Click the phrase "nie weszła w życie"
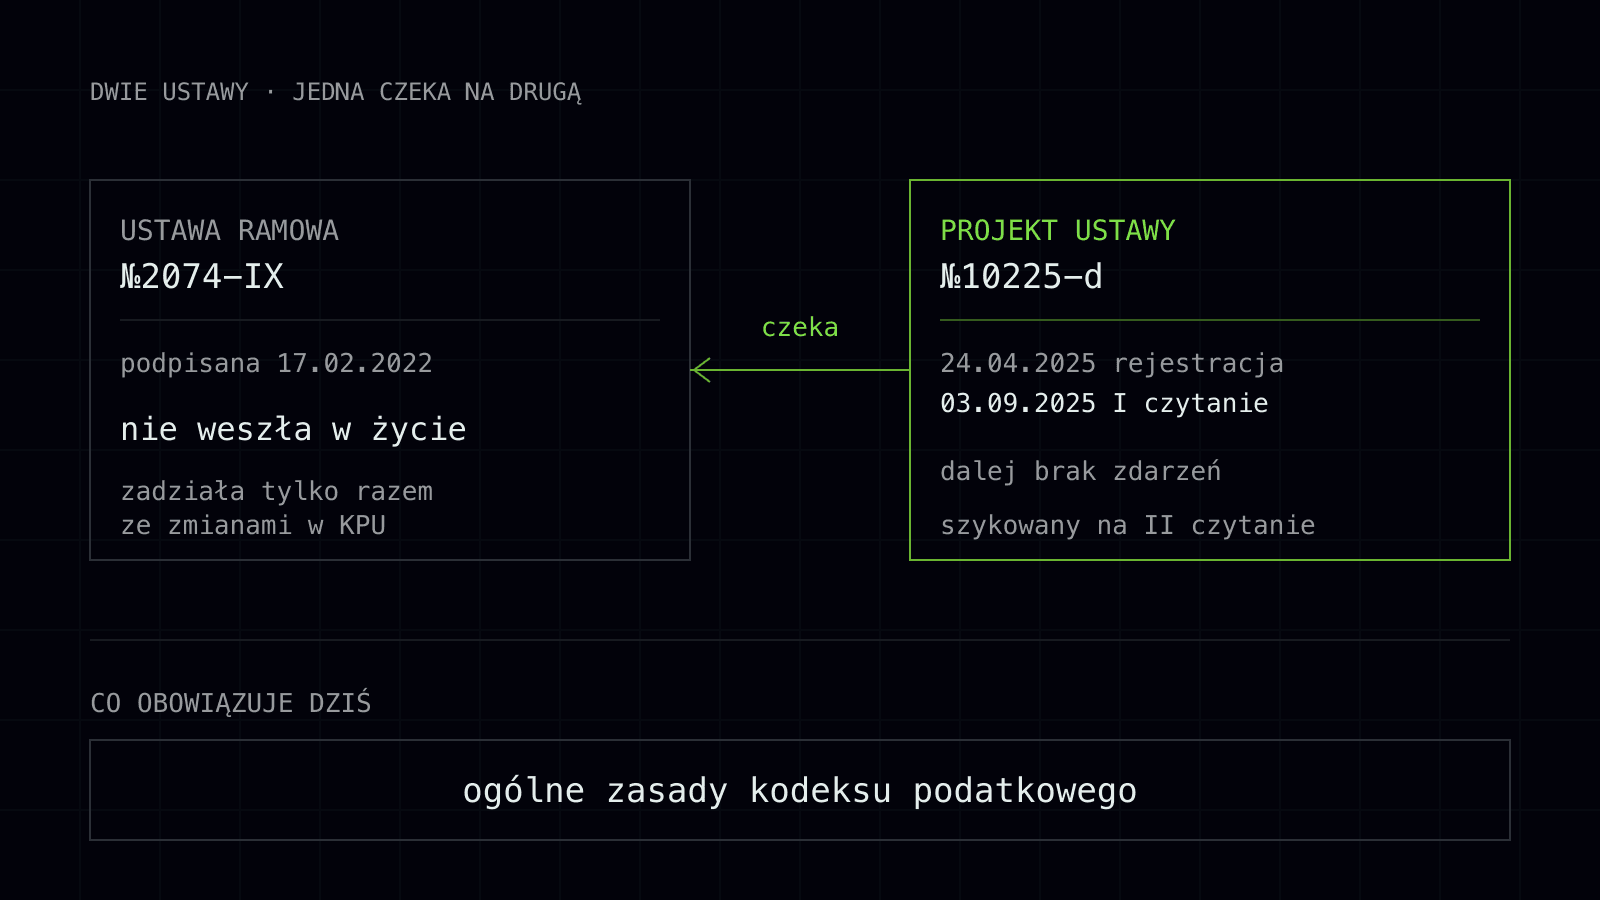The image size is (1600, 900). 294,429
